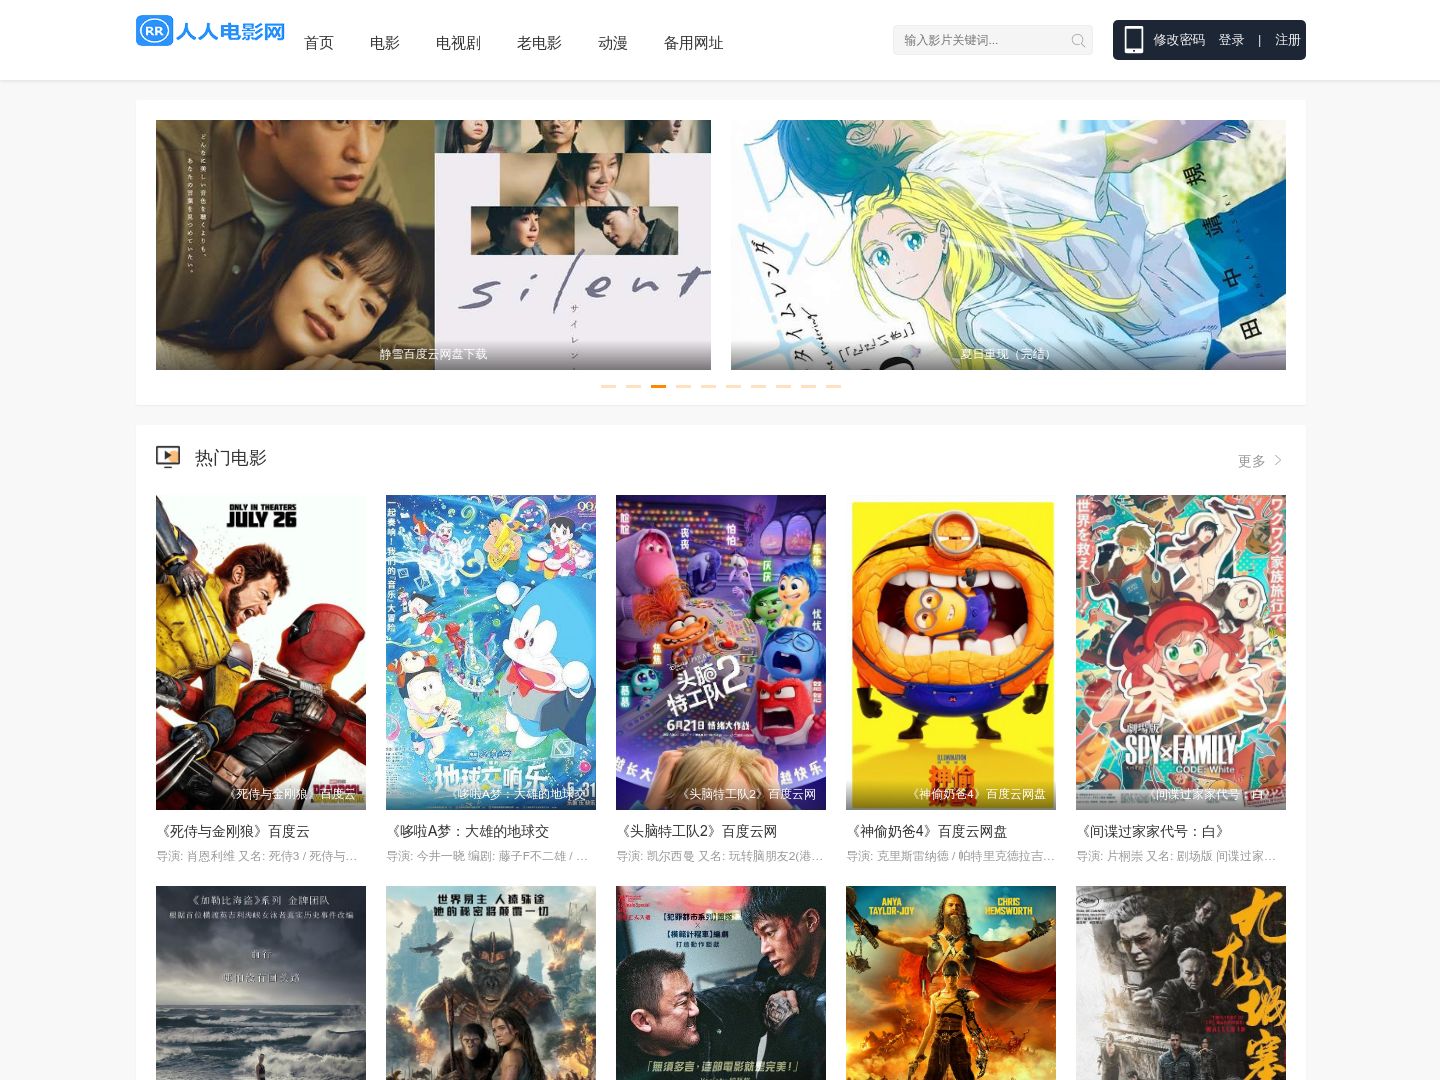Open the 哆啦A梦 大雄的地球交响乐 poster

pos(491,652)
